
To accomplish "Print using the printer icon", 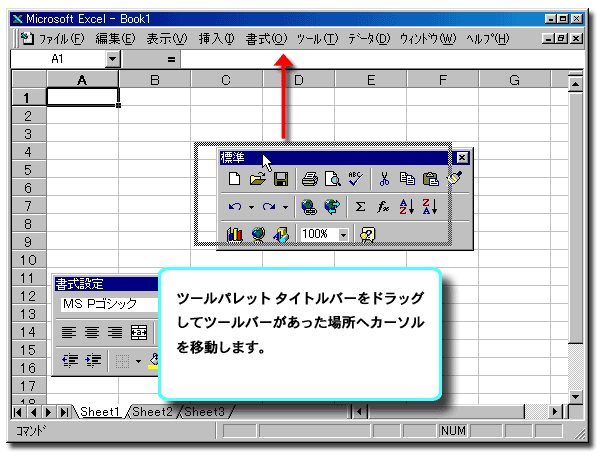I will [309, 179].
